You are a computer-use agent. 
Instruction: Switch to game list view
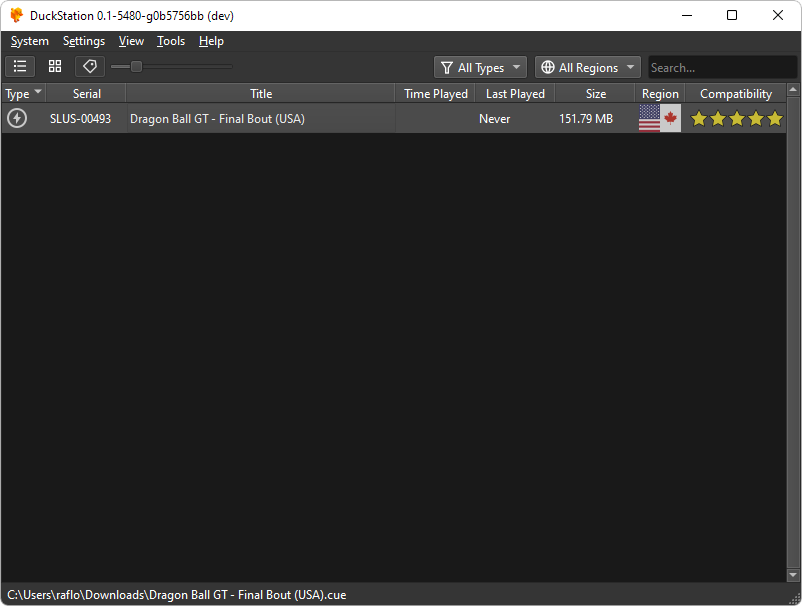point(20,66)
